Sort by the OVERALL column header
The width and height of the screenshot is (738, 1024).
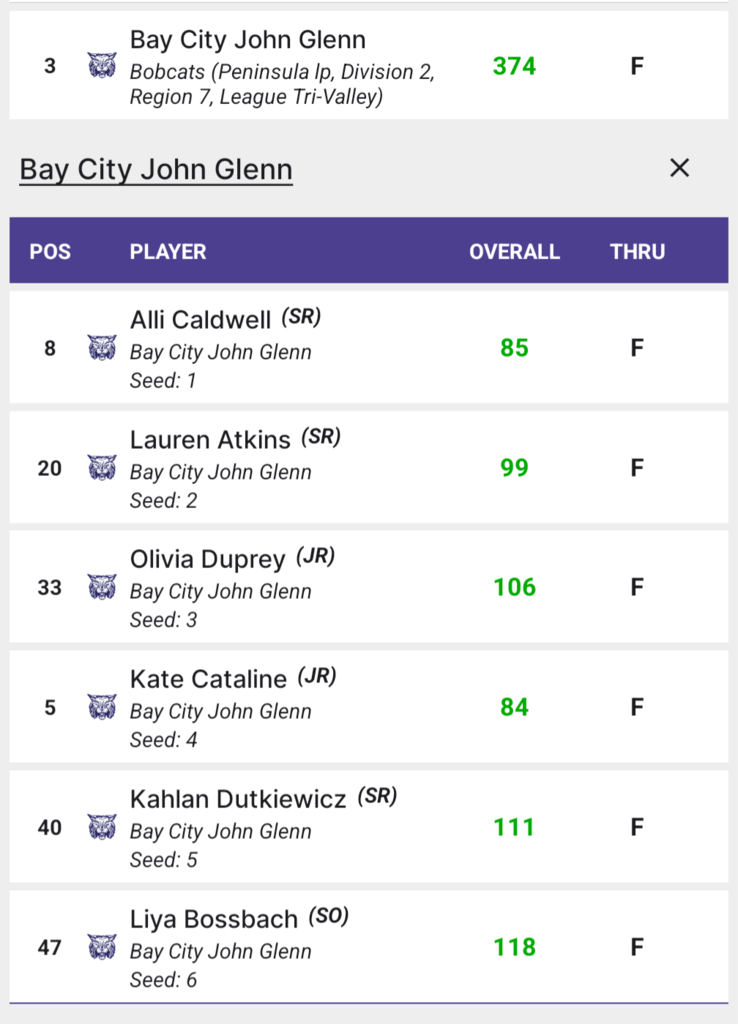[514, 251]
